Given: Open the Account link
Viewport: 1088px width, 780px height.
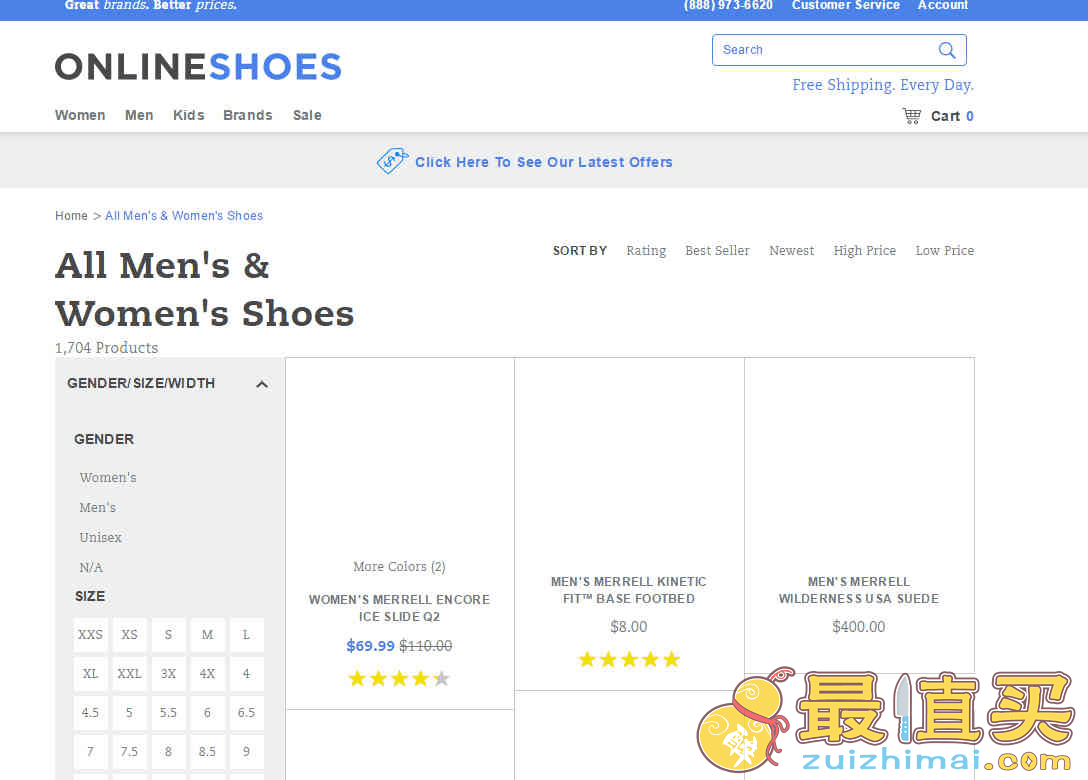Looking at the screenshot, I should [x=942, y=6].
